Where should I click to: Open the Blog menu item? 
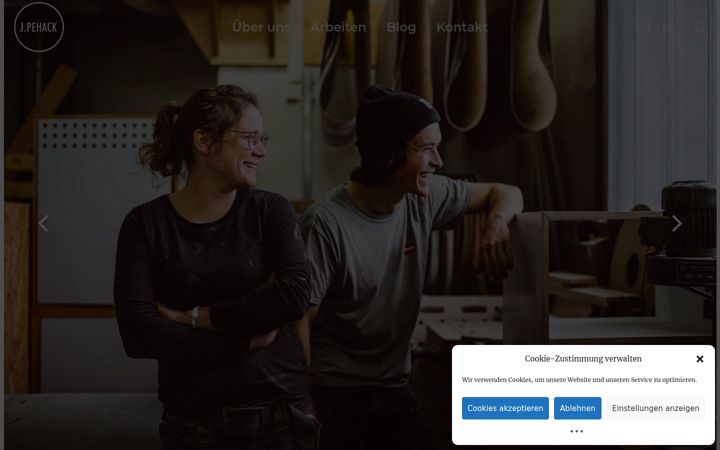[x=401, y=27]
